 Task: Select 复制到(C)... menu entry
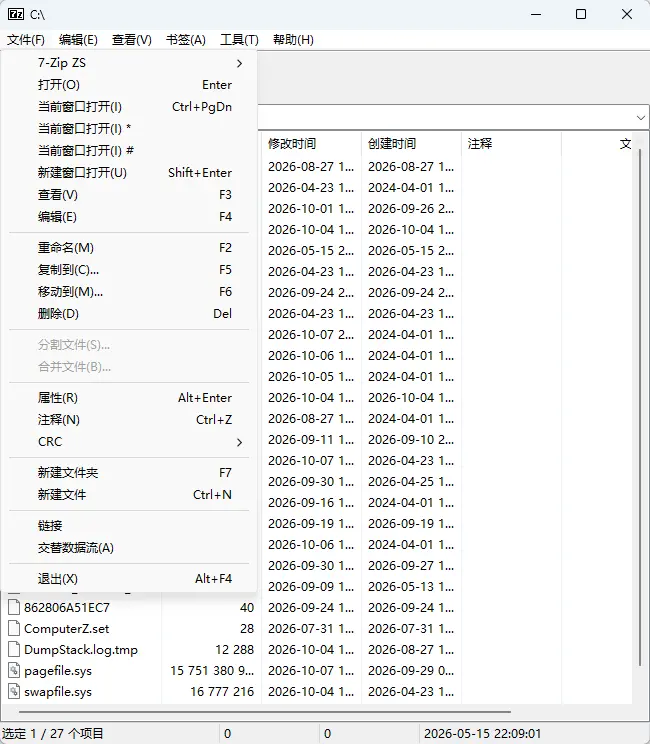(x=129, y=270)
